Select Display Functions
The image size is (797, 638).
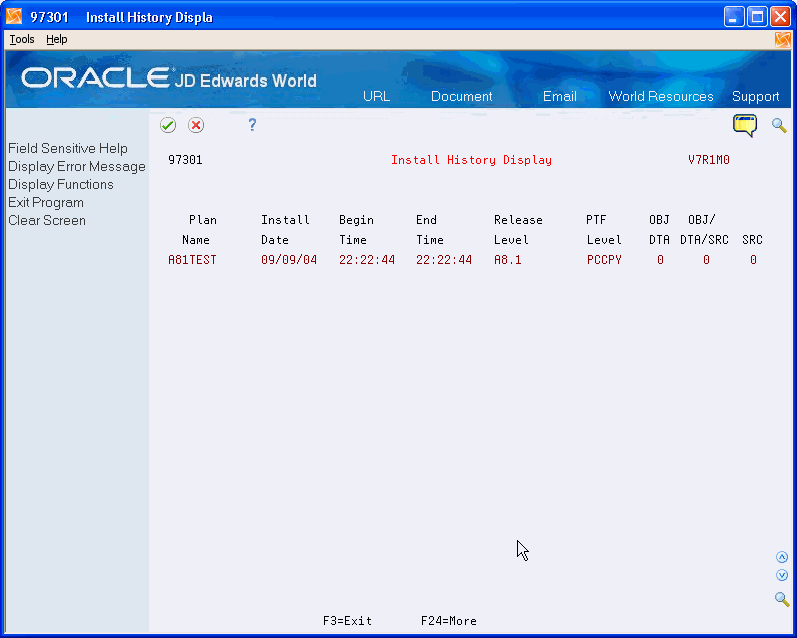[x=60, y=185]
